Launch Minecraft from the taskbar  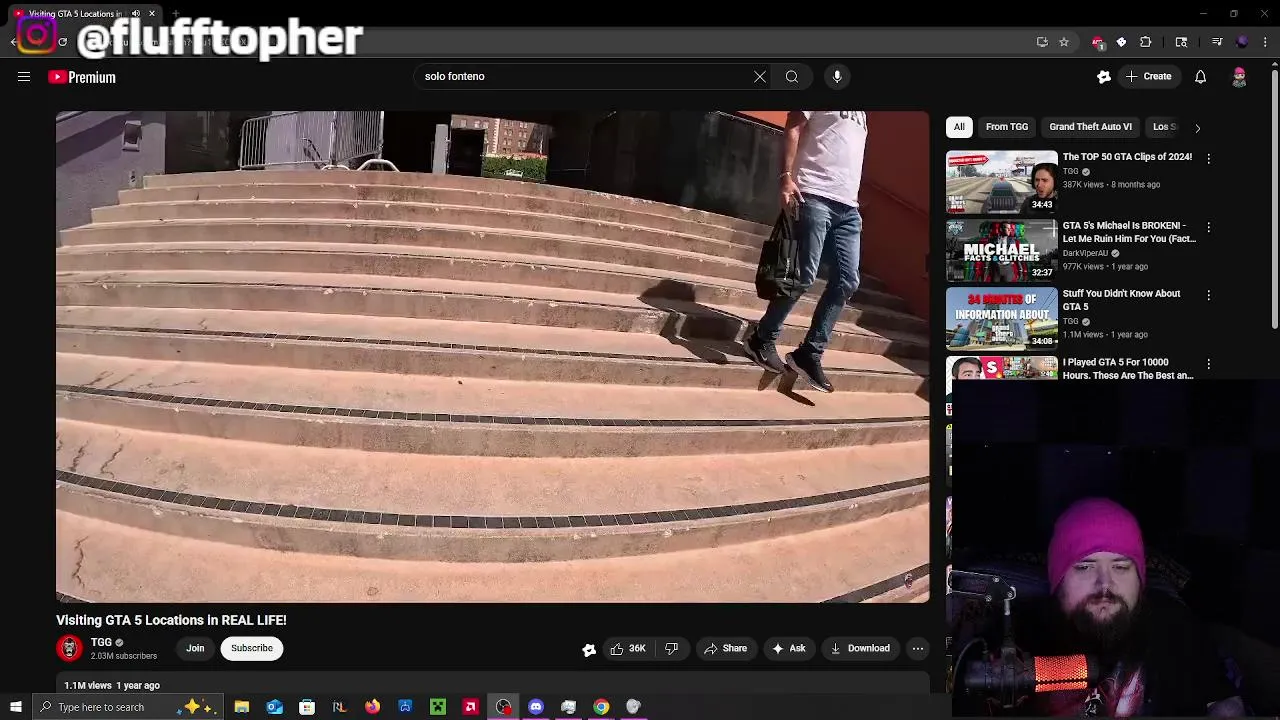438,707
